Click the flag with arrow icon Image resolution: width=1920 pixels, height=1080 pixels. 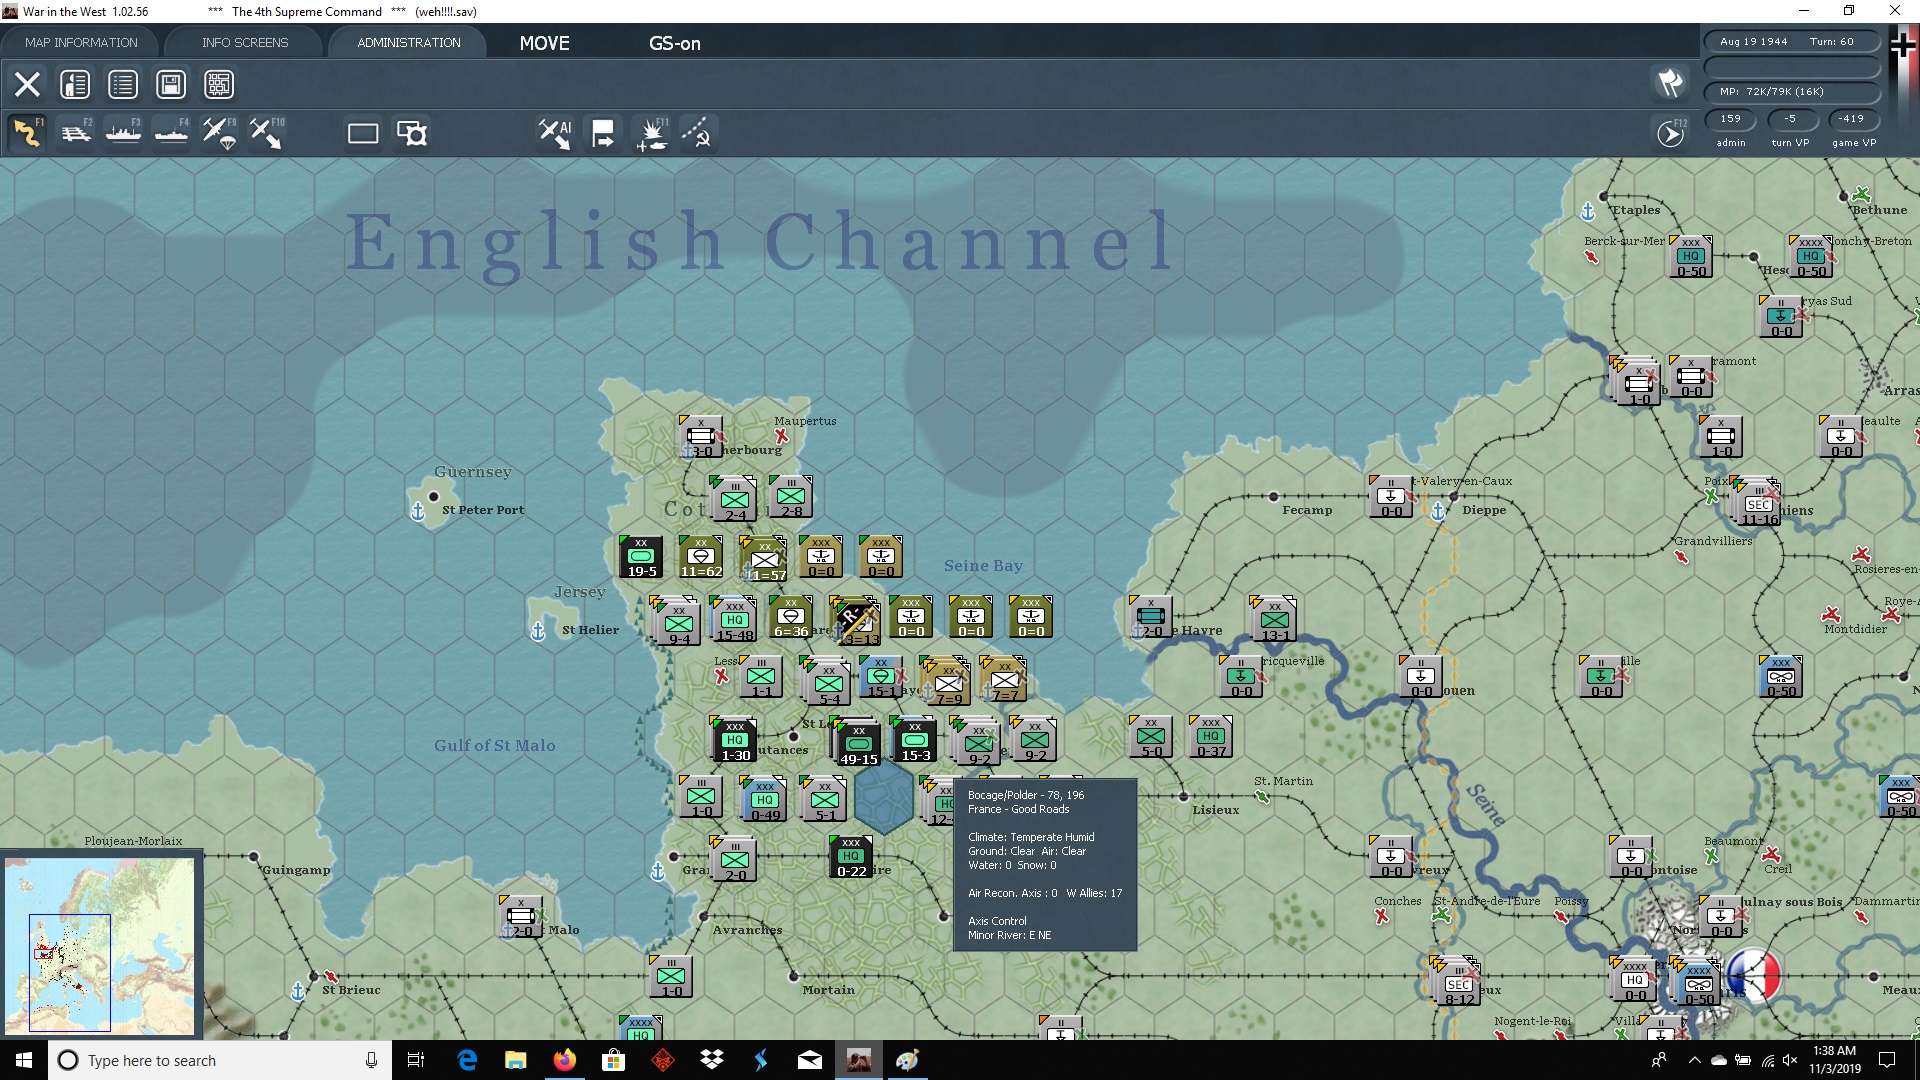[603, 133]
